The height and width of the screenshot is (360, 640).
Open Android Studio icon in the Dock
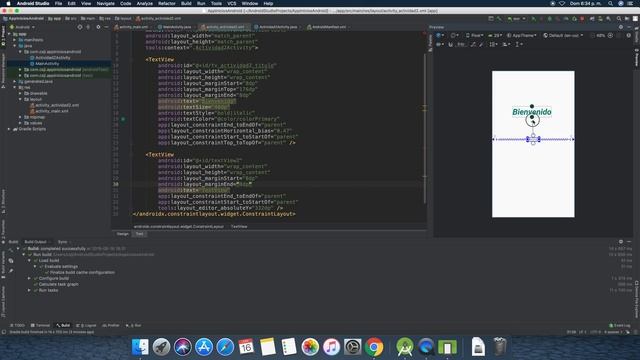pyautogui.click(x=404, y=347)
